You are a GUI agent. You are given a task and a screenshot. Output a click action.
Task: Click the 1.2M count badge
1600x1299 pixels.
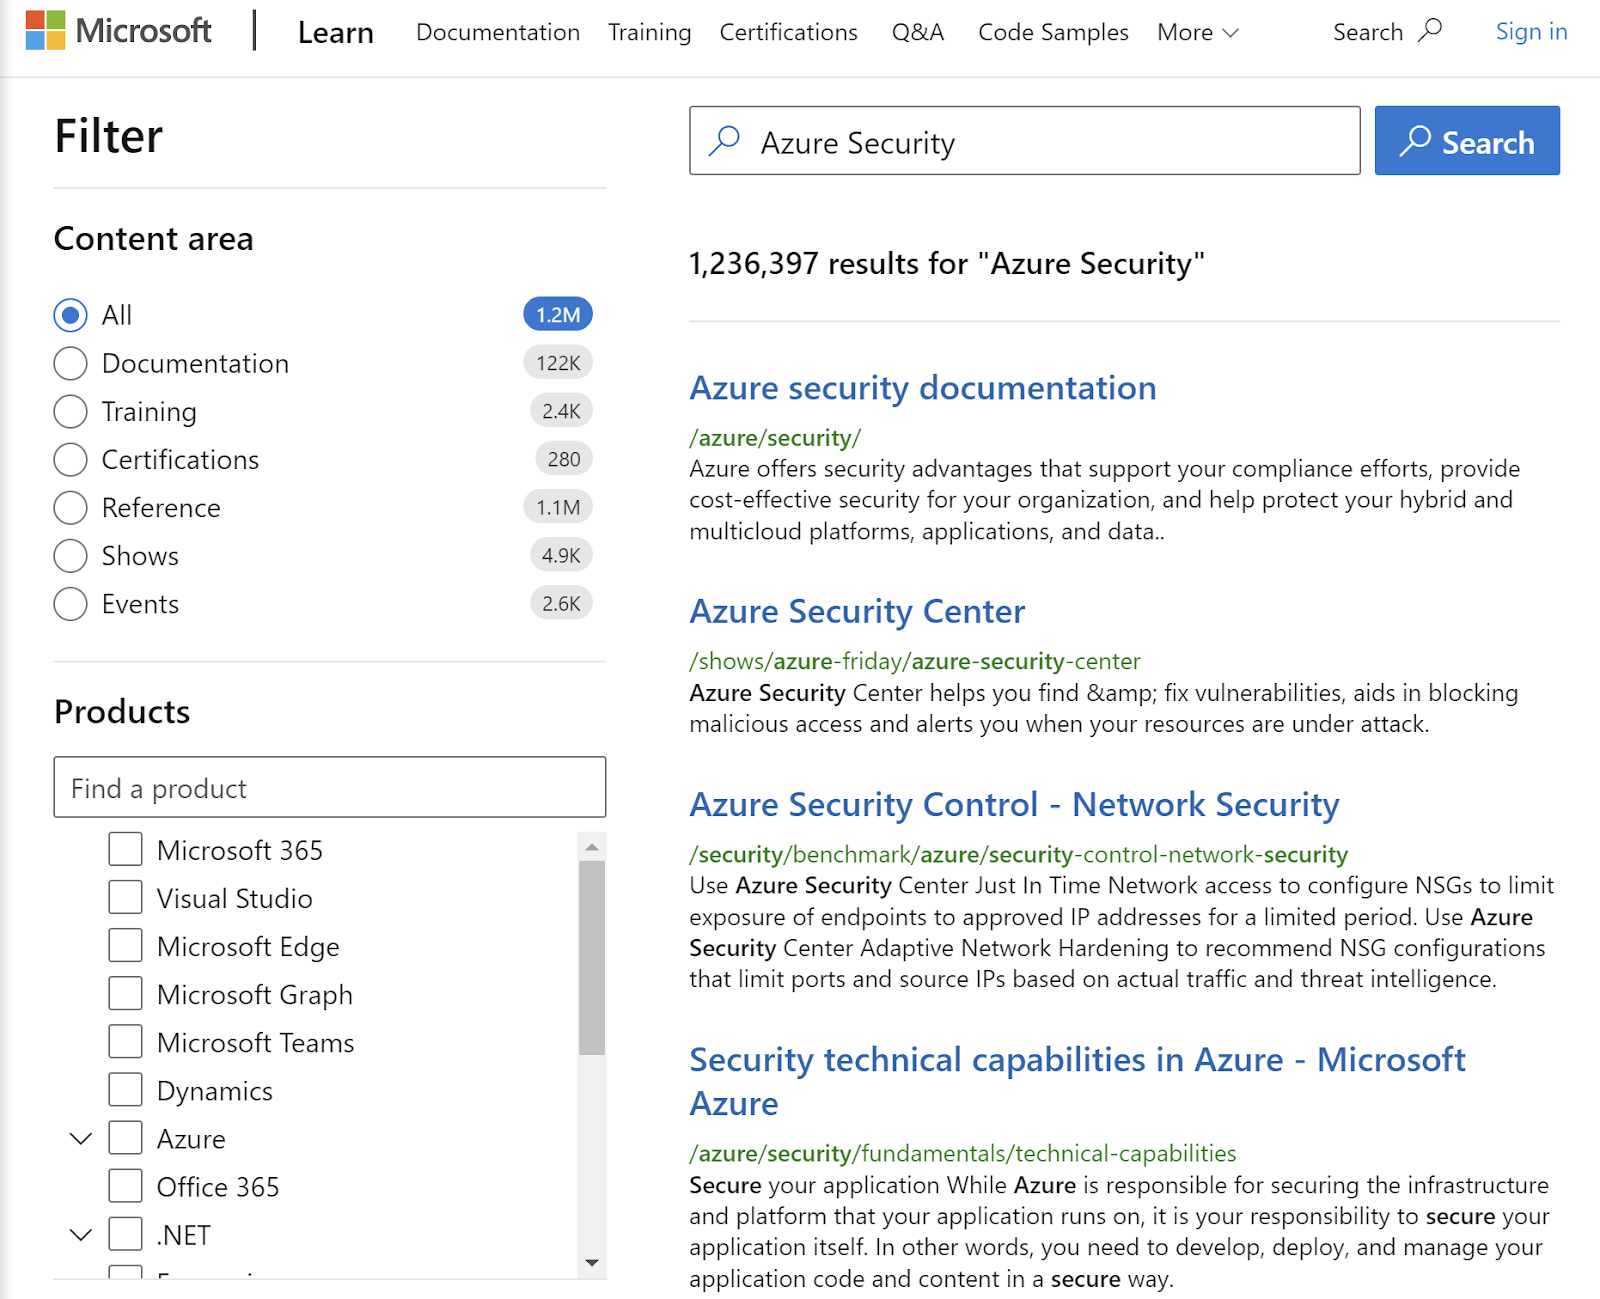coord(558,315)
